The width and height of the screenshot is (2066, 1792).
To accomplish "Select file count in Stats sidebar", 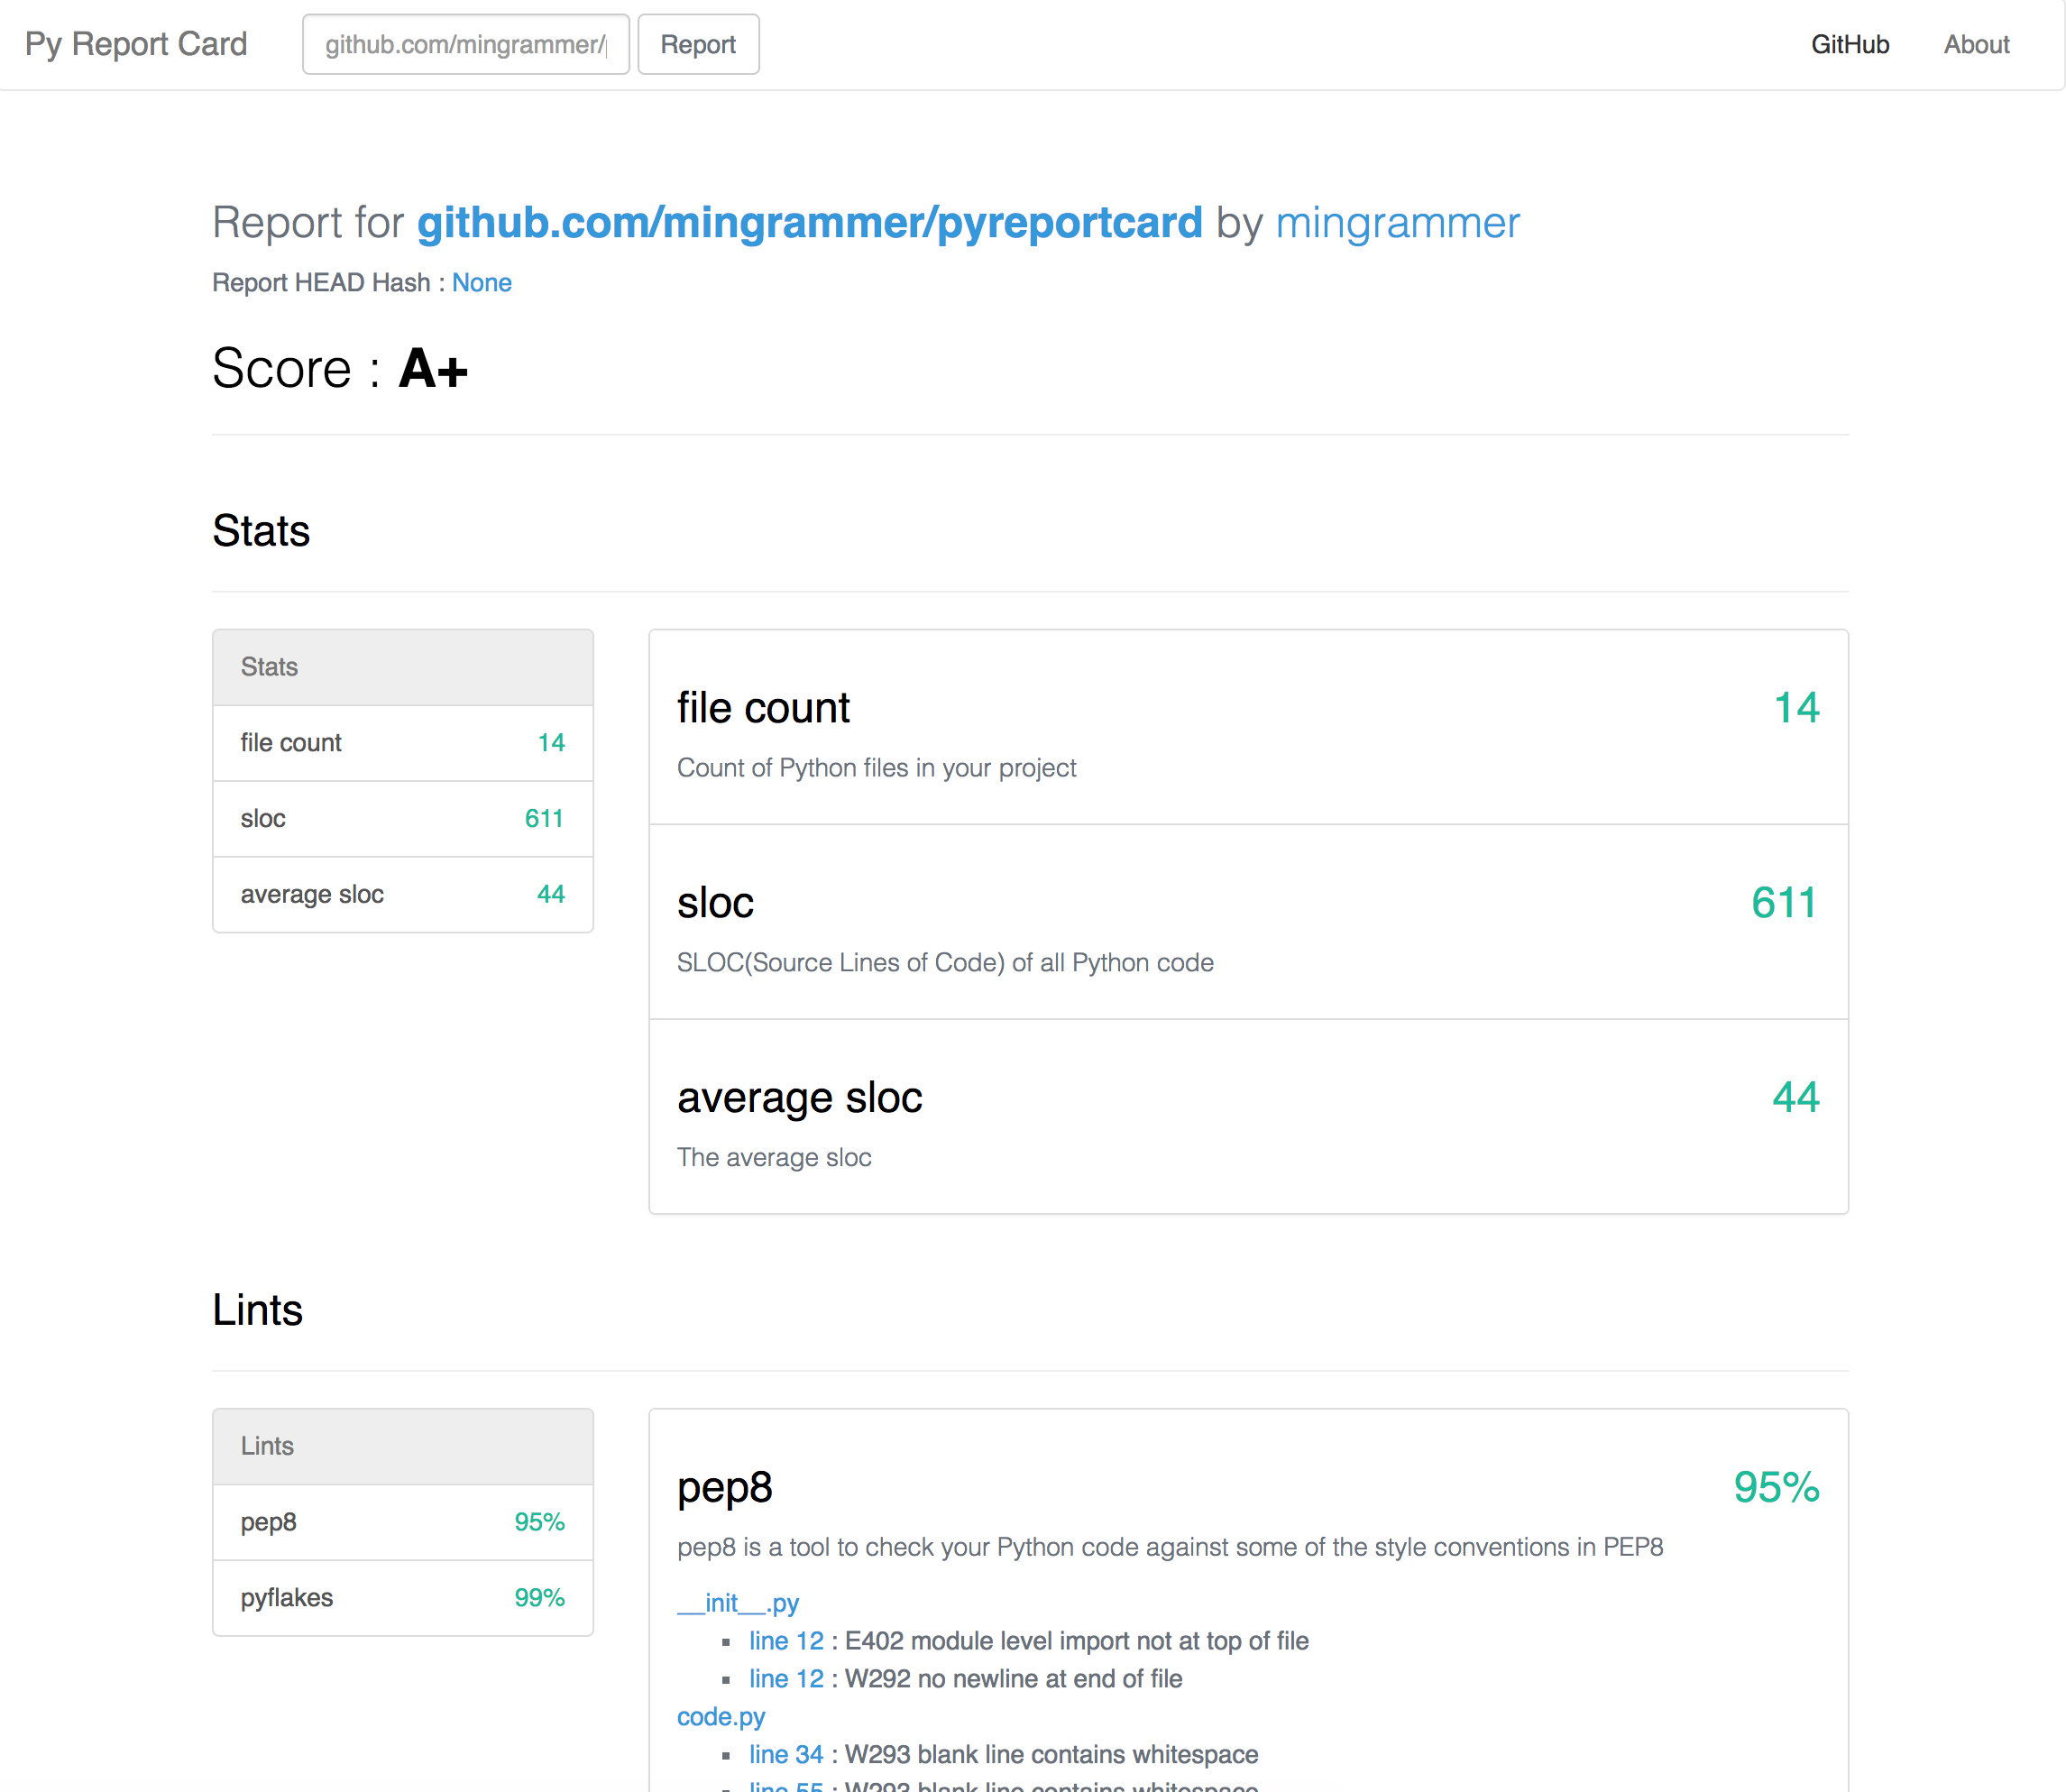I will [x=402, y=743].
